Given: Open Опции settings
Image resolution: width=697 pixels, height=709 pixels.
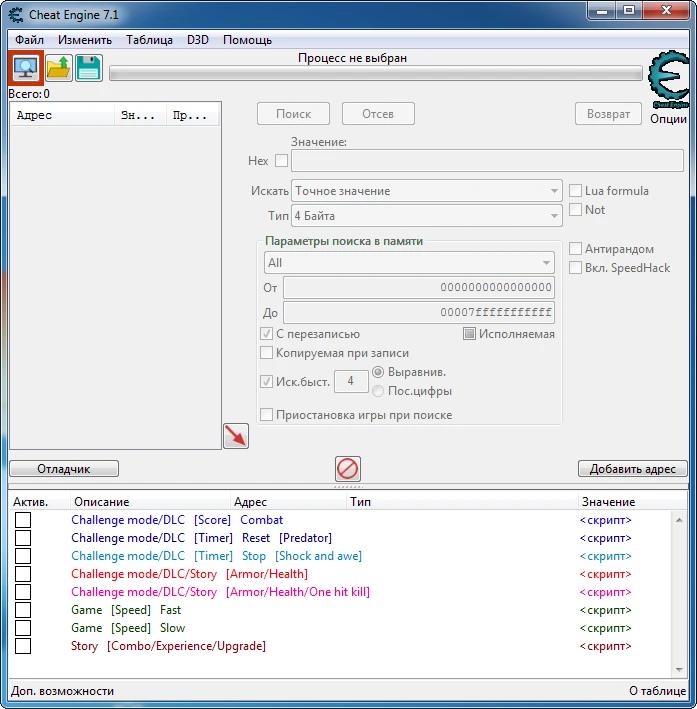Looking at the screenshot, I should click(x=668, y=119).
